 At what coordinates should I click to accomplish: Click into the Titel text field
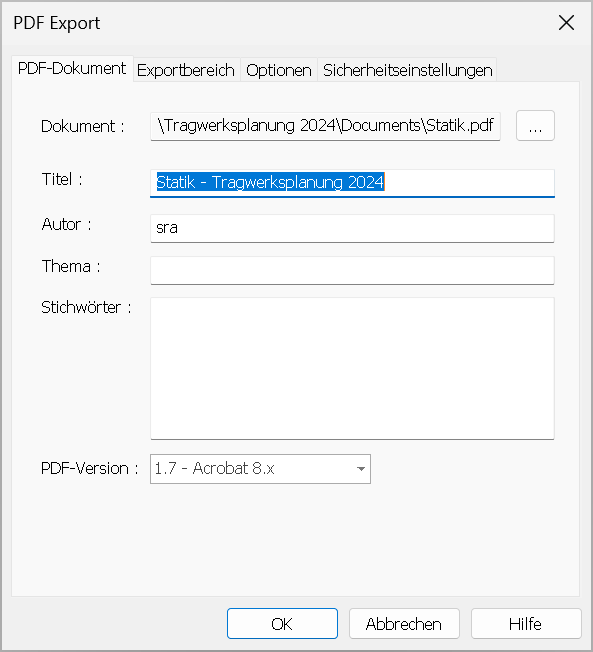click(352, 183)
